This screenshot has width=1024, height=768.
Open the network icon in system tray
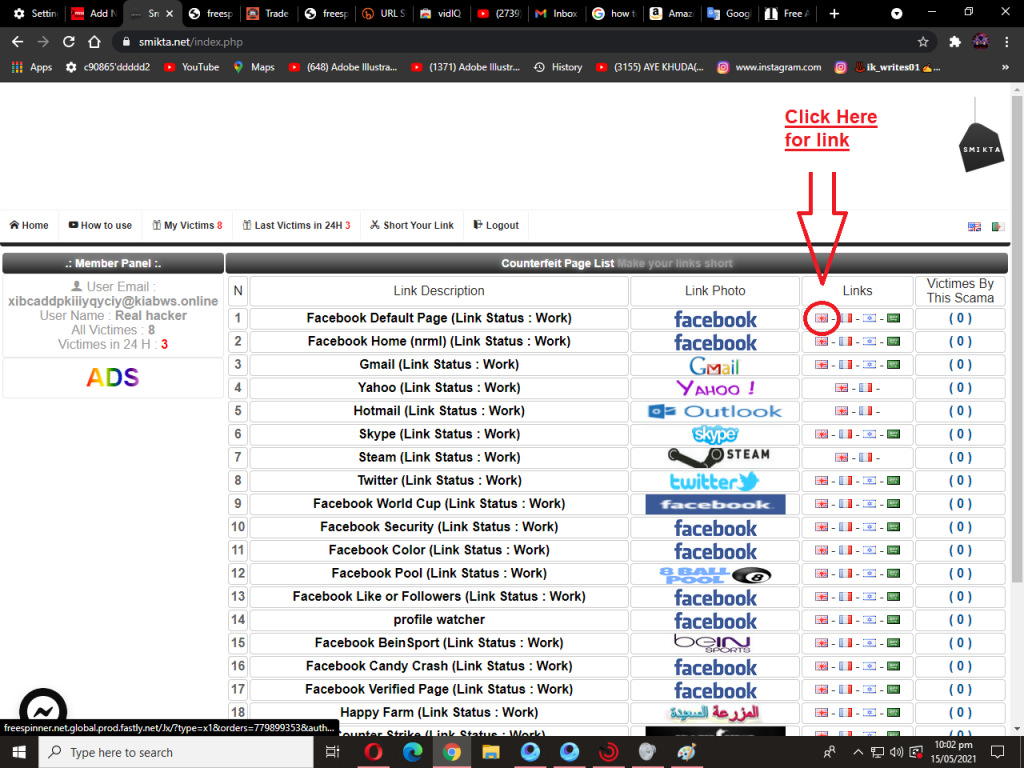(878, 752)
